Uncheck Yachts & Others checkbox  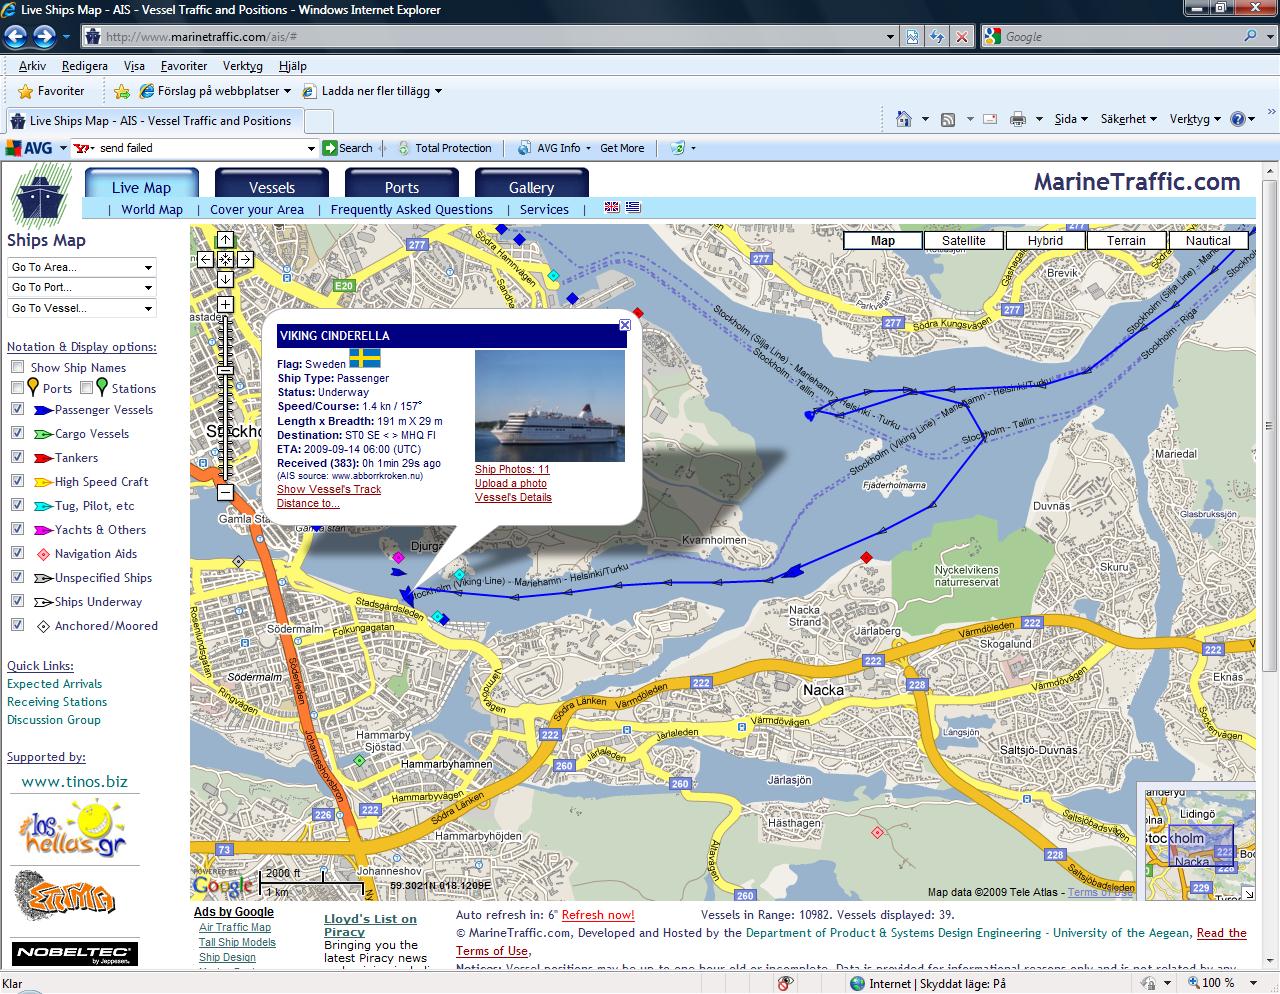pyautogui.click(x=17, y=529)
